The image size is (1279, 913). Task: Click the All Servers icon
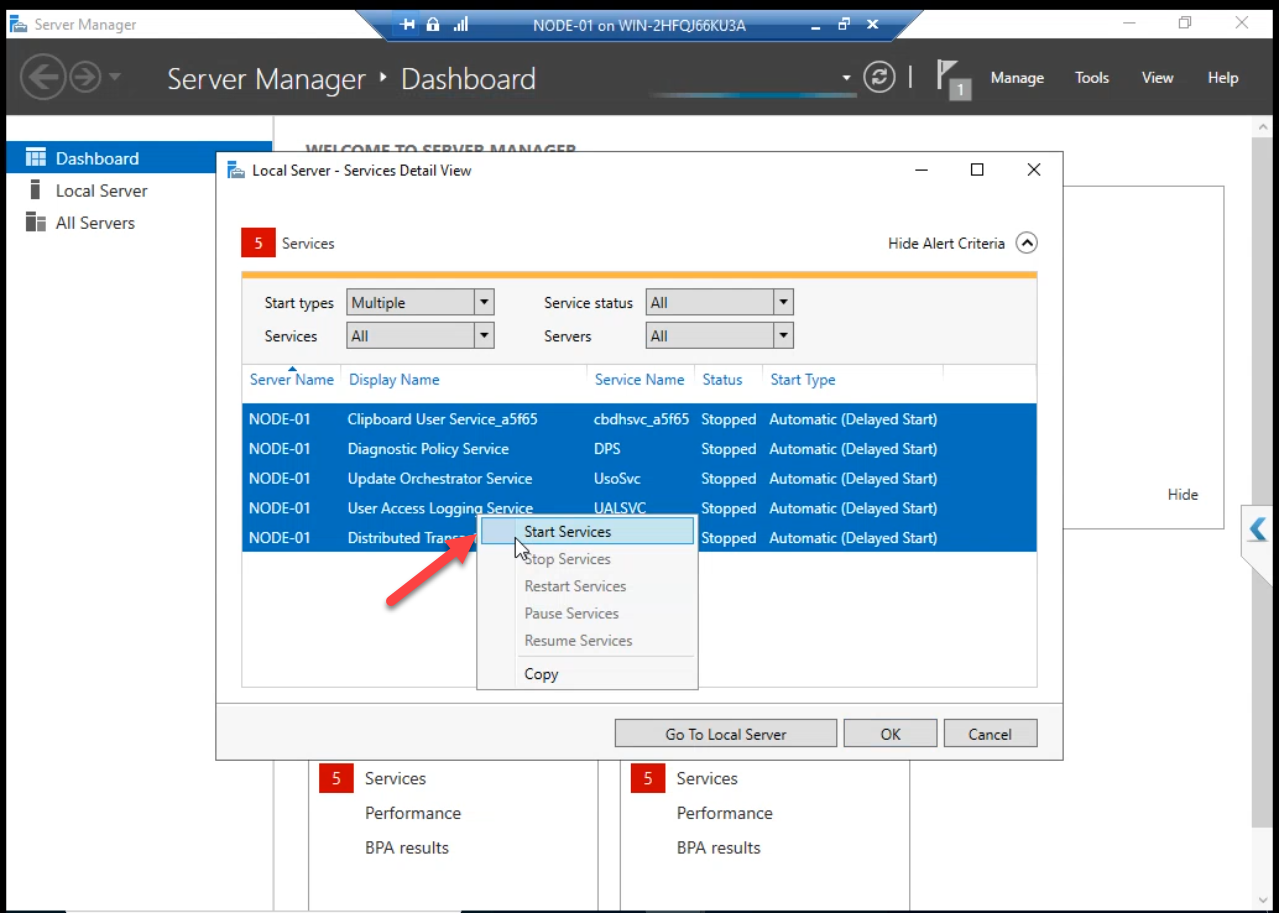tap(36, 222)
